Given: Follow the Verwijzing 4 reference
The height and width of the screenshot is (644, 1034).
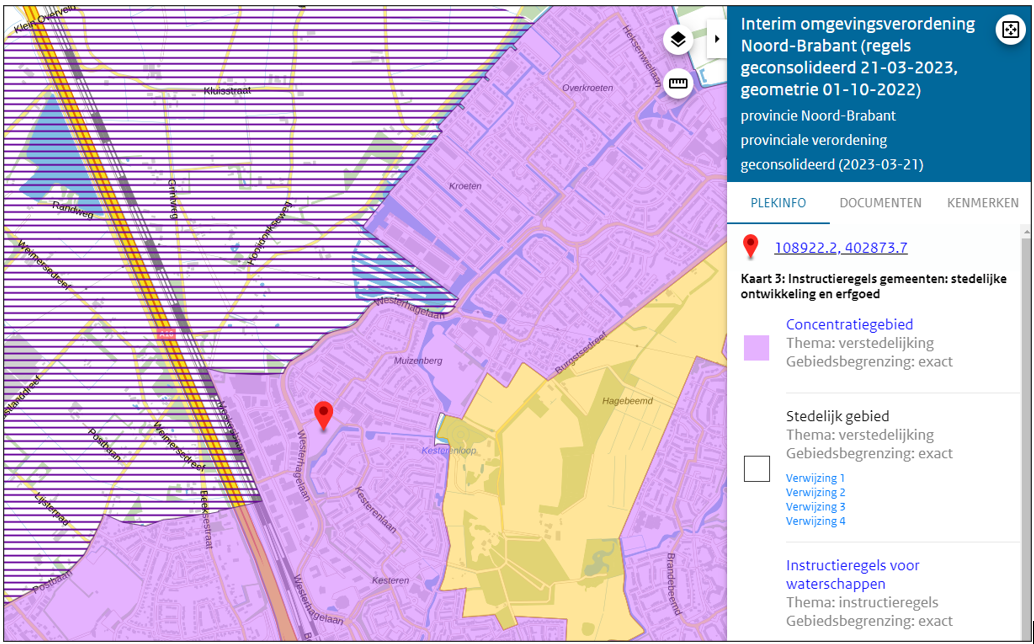Looking at the screenshot, I should click(x=815, y=521).
